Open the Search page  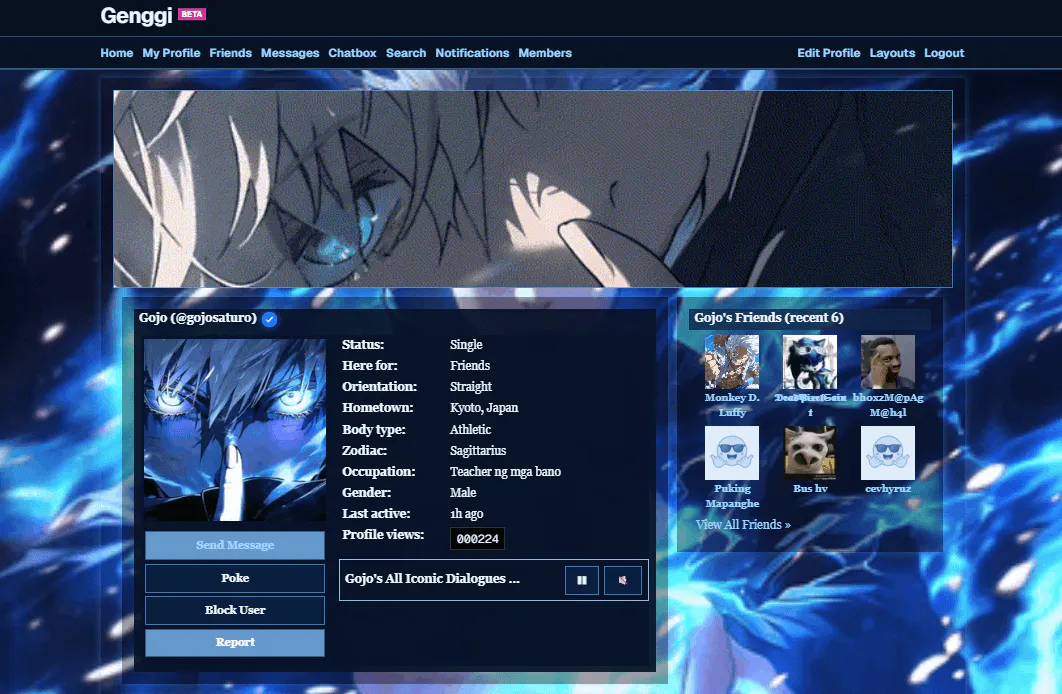tap(406, 53)
